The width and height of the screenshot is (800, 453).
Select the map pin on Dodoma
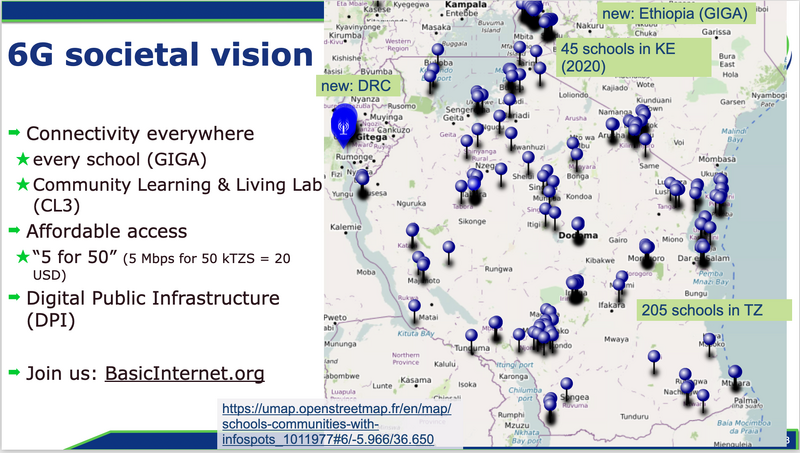578,230
